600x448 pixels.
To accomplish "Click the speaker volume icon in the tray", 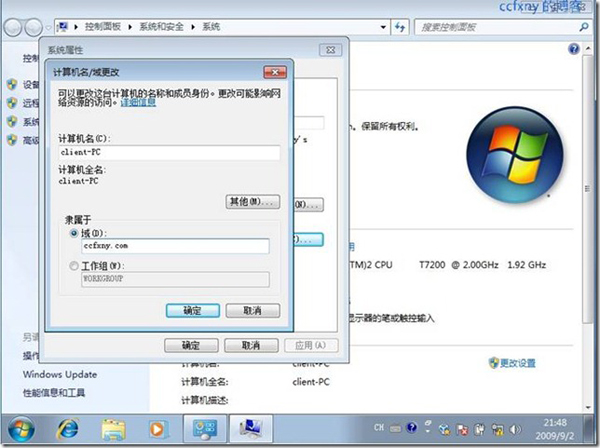I will coord(516,430).
